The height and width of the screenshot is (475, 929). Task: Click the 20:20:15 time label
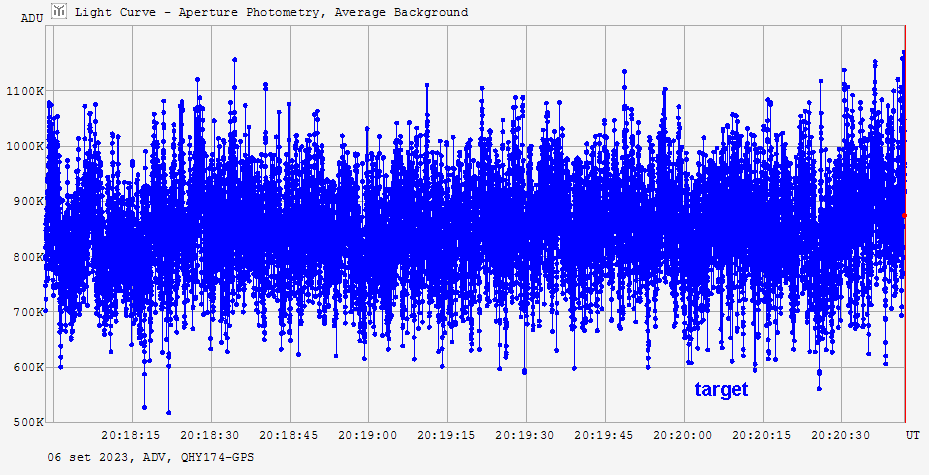(761, 435)
